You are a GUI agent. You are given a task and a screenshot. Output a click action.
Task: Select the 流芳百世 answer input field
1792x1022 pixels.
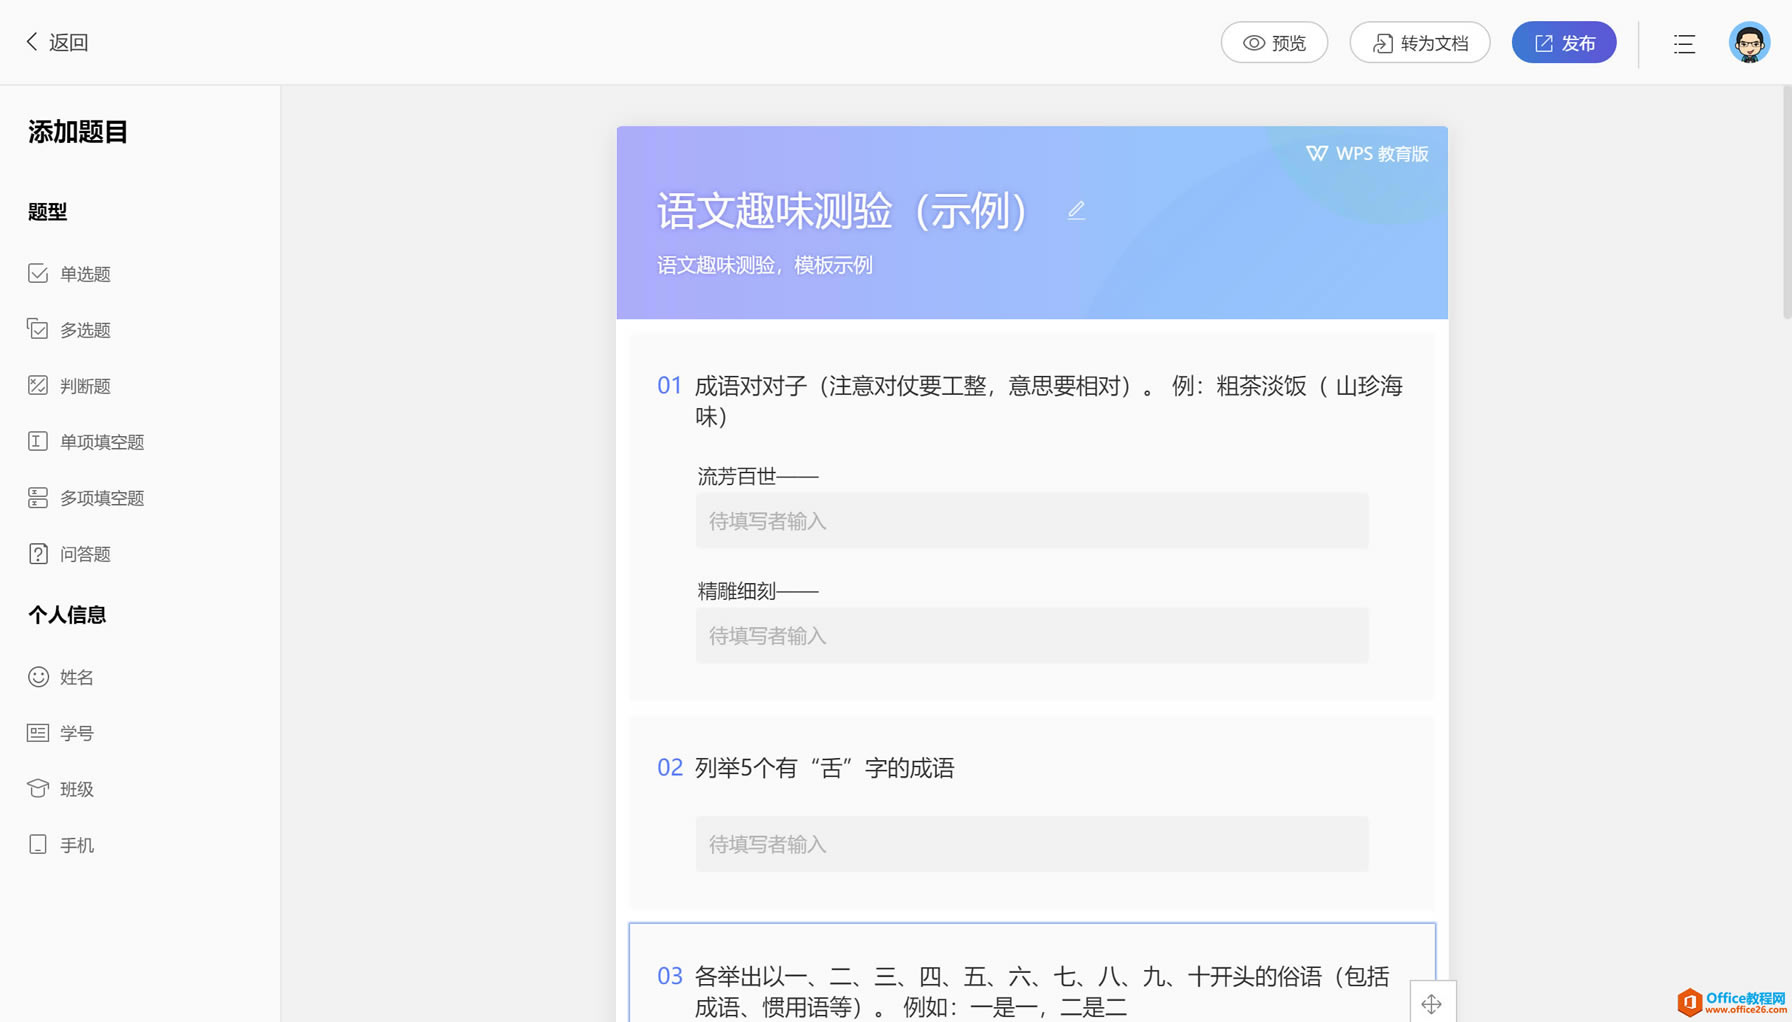pos(1032,521)
